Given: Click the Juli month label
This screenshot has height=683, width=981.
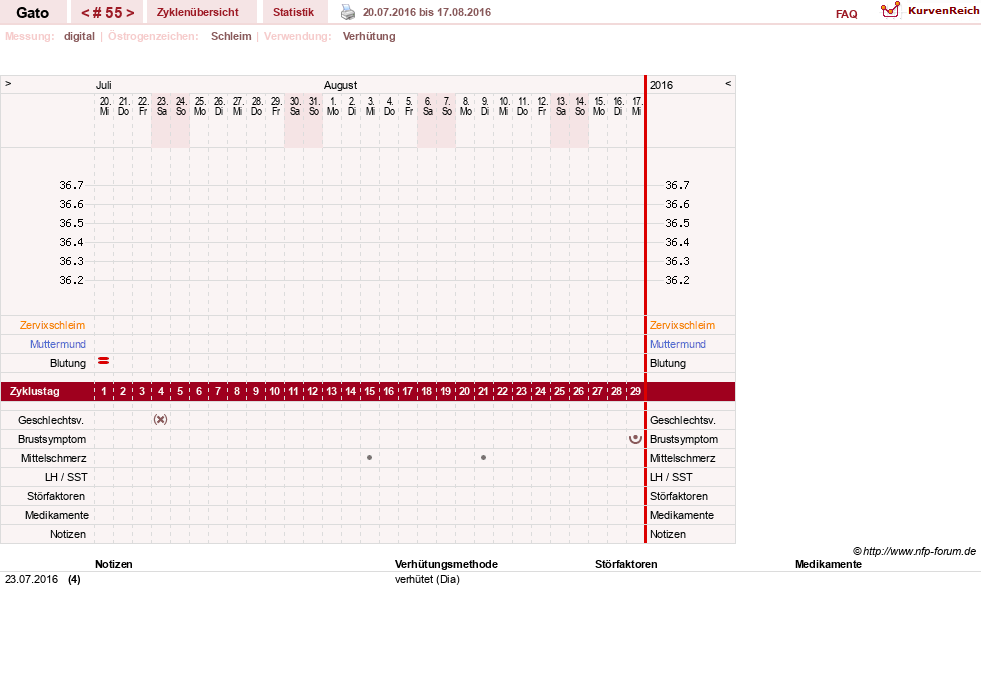Looking at the screenshot, I should [x=104, y=85].
